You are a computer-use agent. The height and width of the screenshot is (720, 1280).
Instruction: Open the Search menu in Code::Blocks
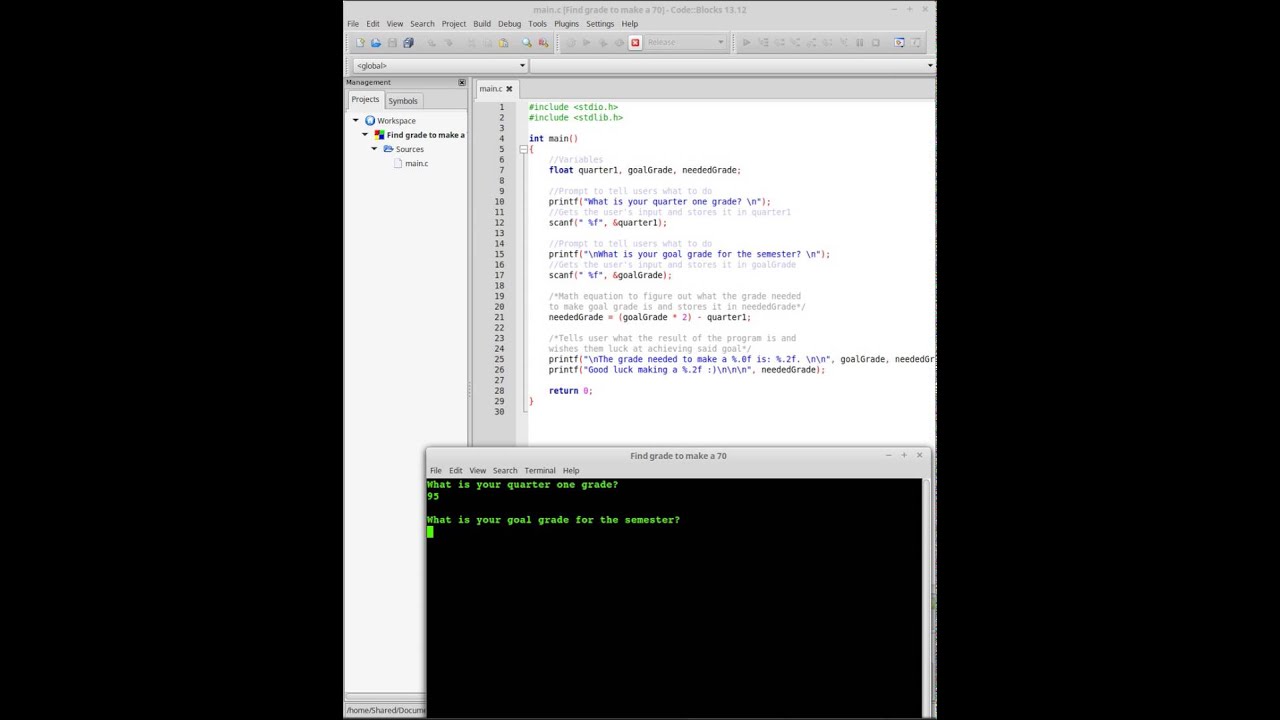pos(422,24)
